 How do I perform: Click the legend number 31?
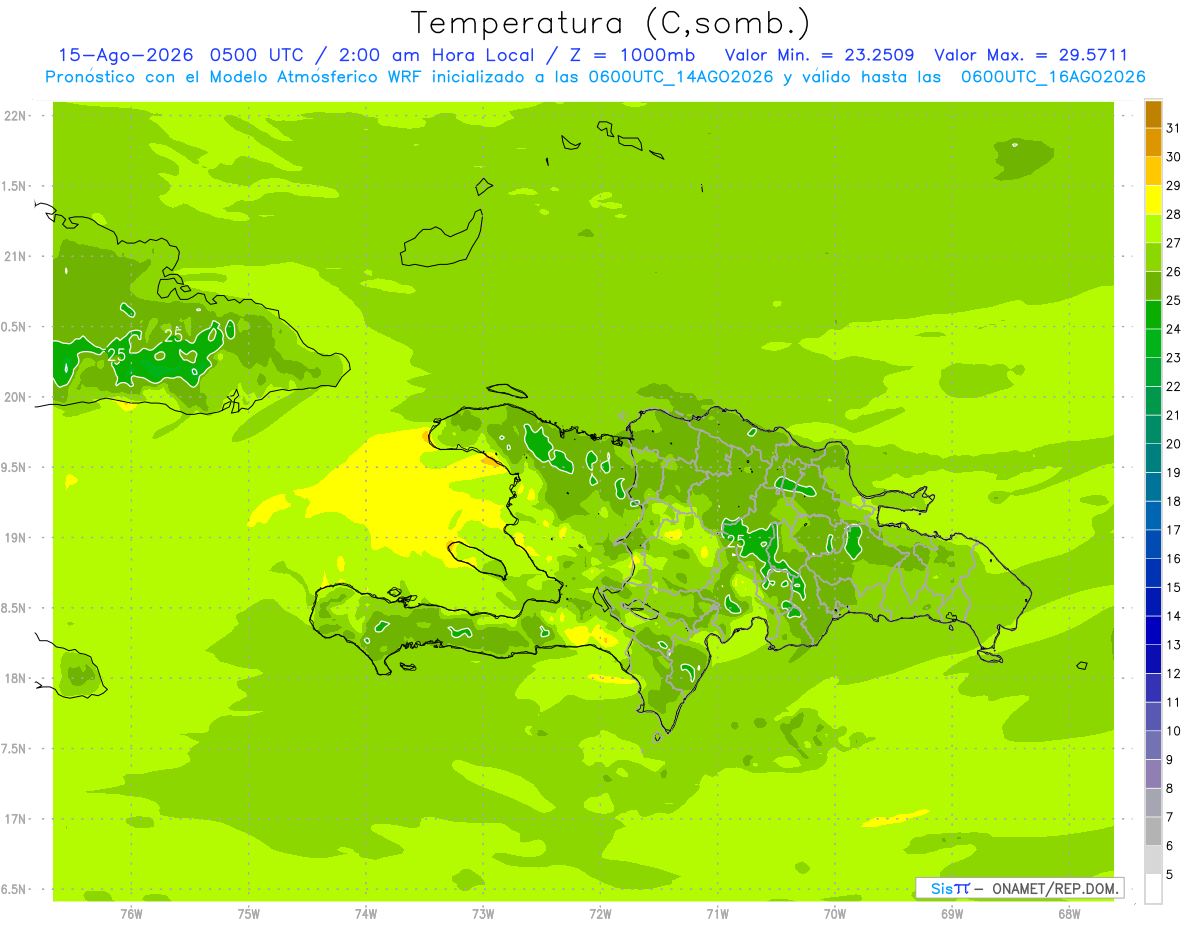(x=1174, y=128)
